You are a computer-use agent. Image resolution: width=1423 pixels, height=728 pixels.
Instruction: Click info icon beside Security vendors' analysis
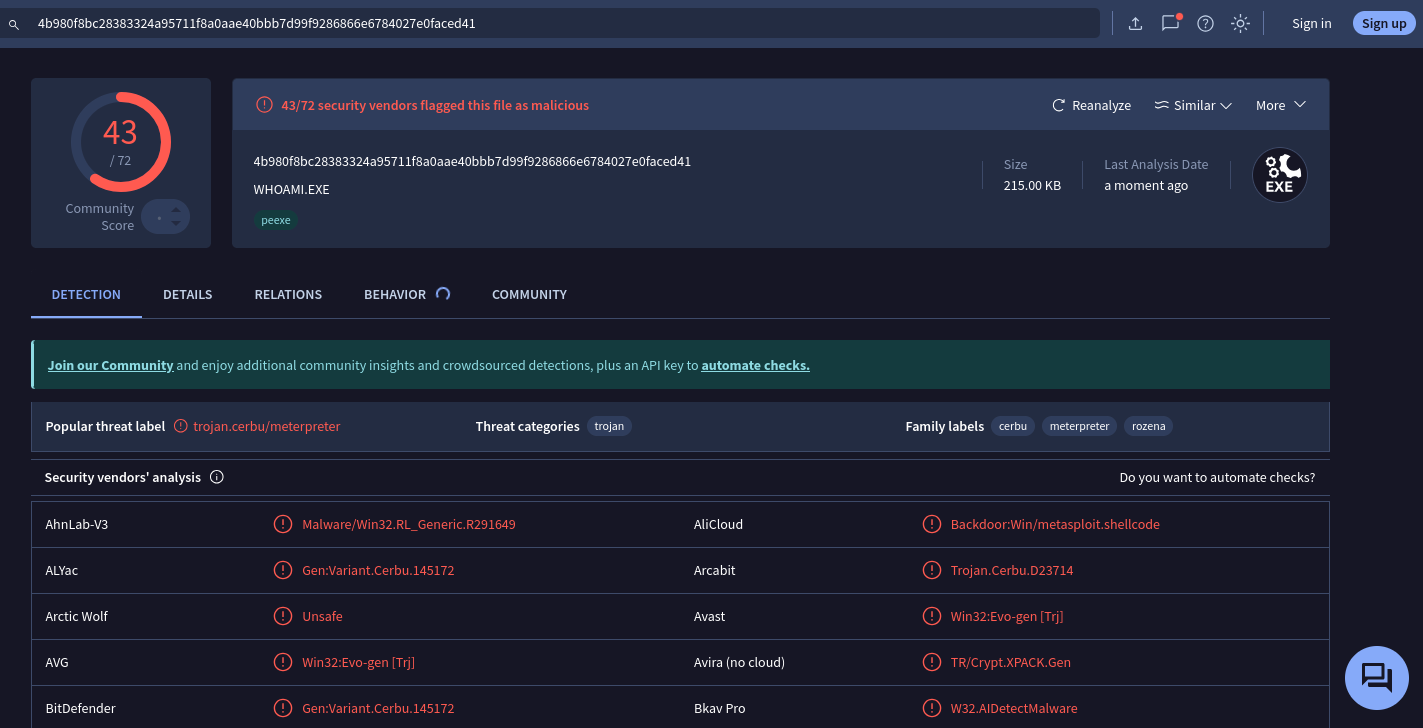[217, 477]
